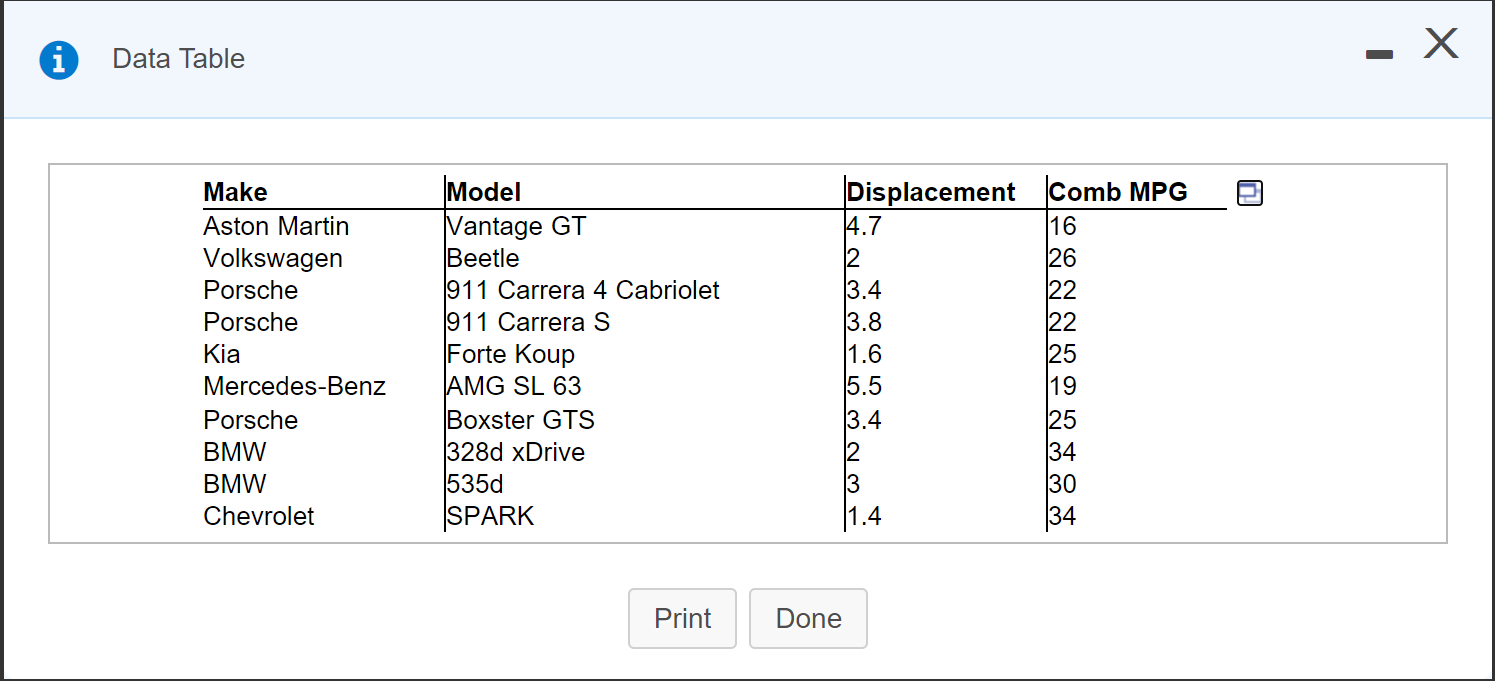Open the pop-out window icon near Comb MPG
Image resolution: width=1495 pixels, height=681 pixels.
click(x=1249, y=192)
